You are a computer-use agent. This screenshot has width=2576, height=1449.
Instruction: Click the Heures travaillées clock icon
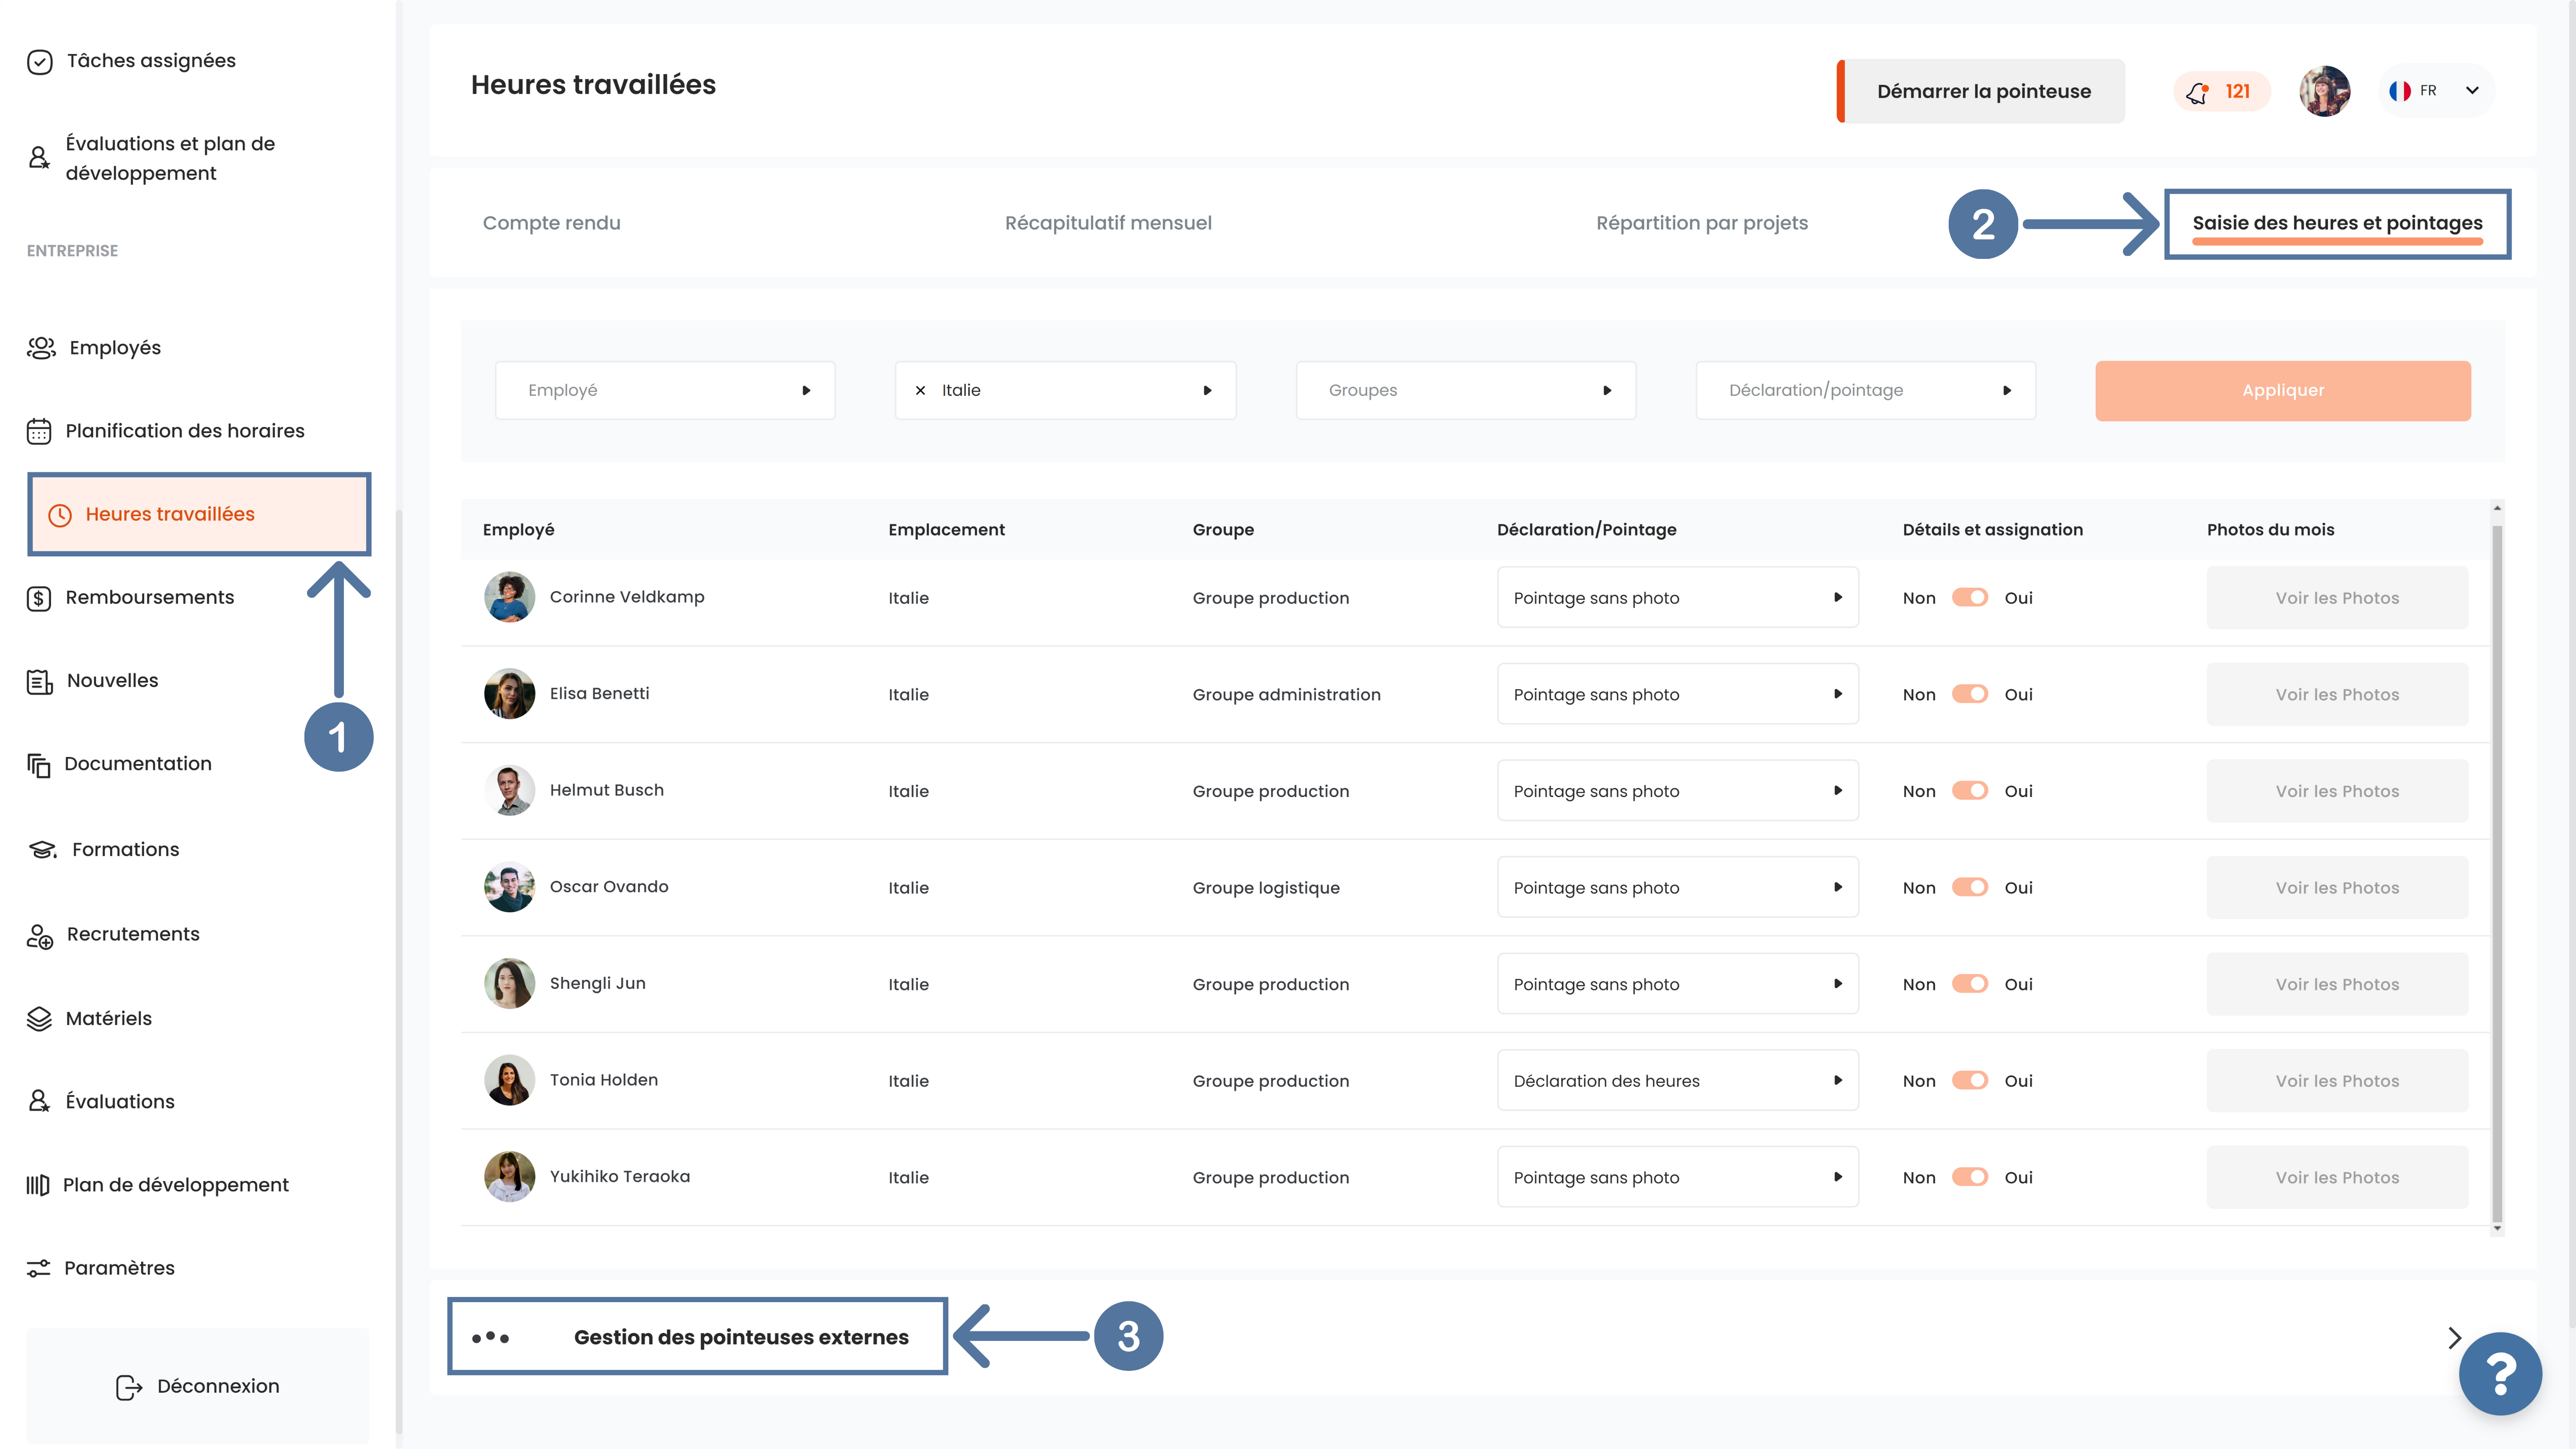tap(60, 515)
